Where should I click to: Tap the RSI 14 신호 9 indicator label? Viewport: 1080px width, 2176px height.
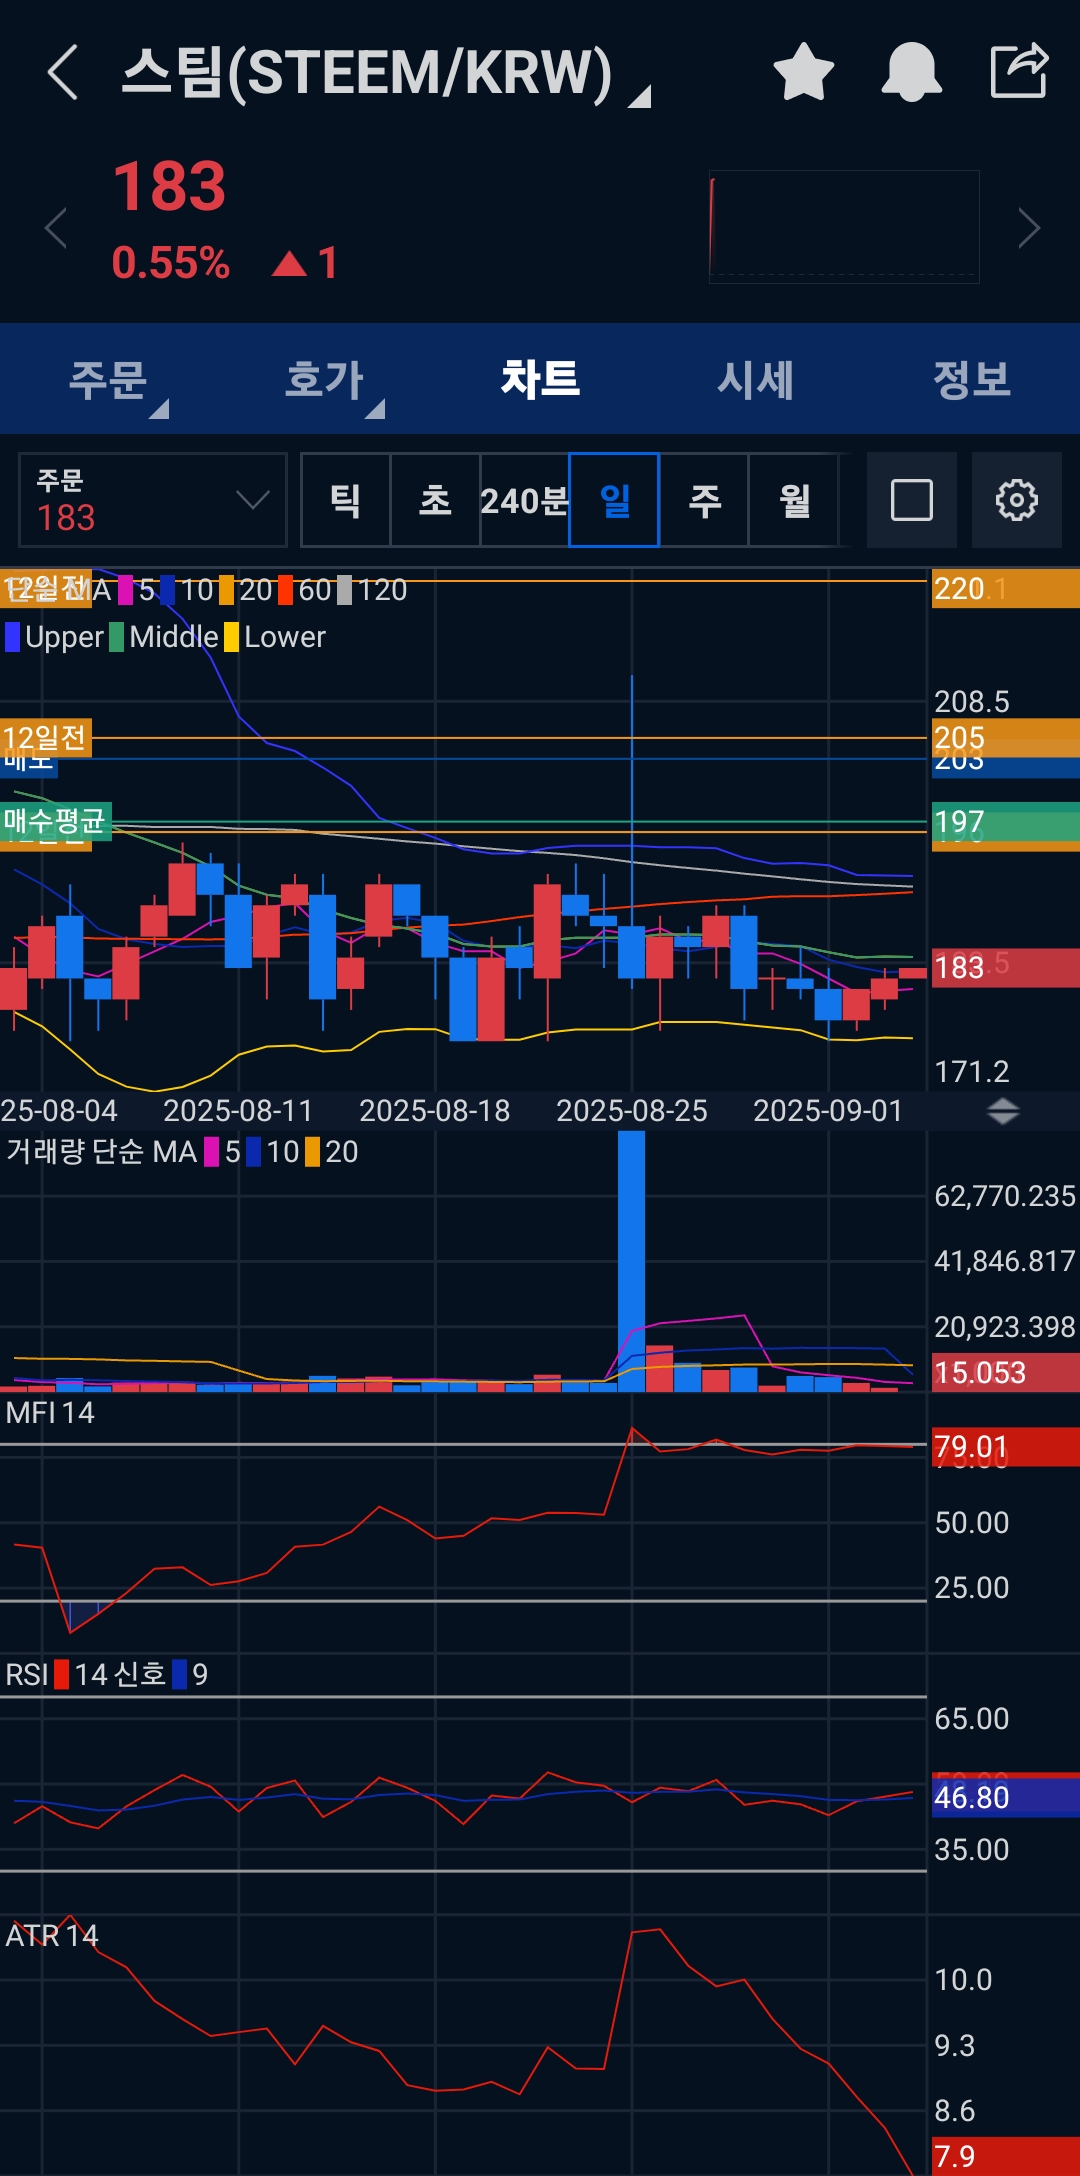point(107,1674)
